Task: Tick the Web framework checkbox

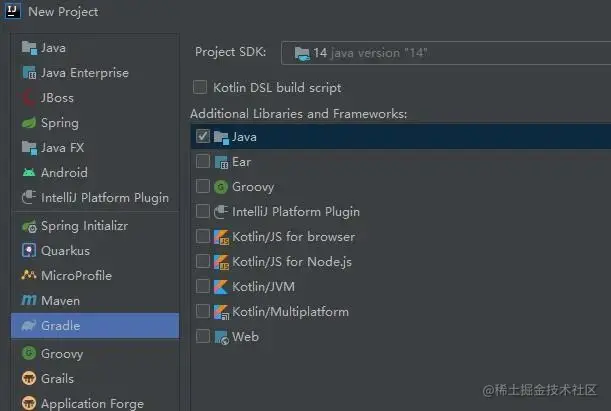Action: [x=203, y=336]
